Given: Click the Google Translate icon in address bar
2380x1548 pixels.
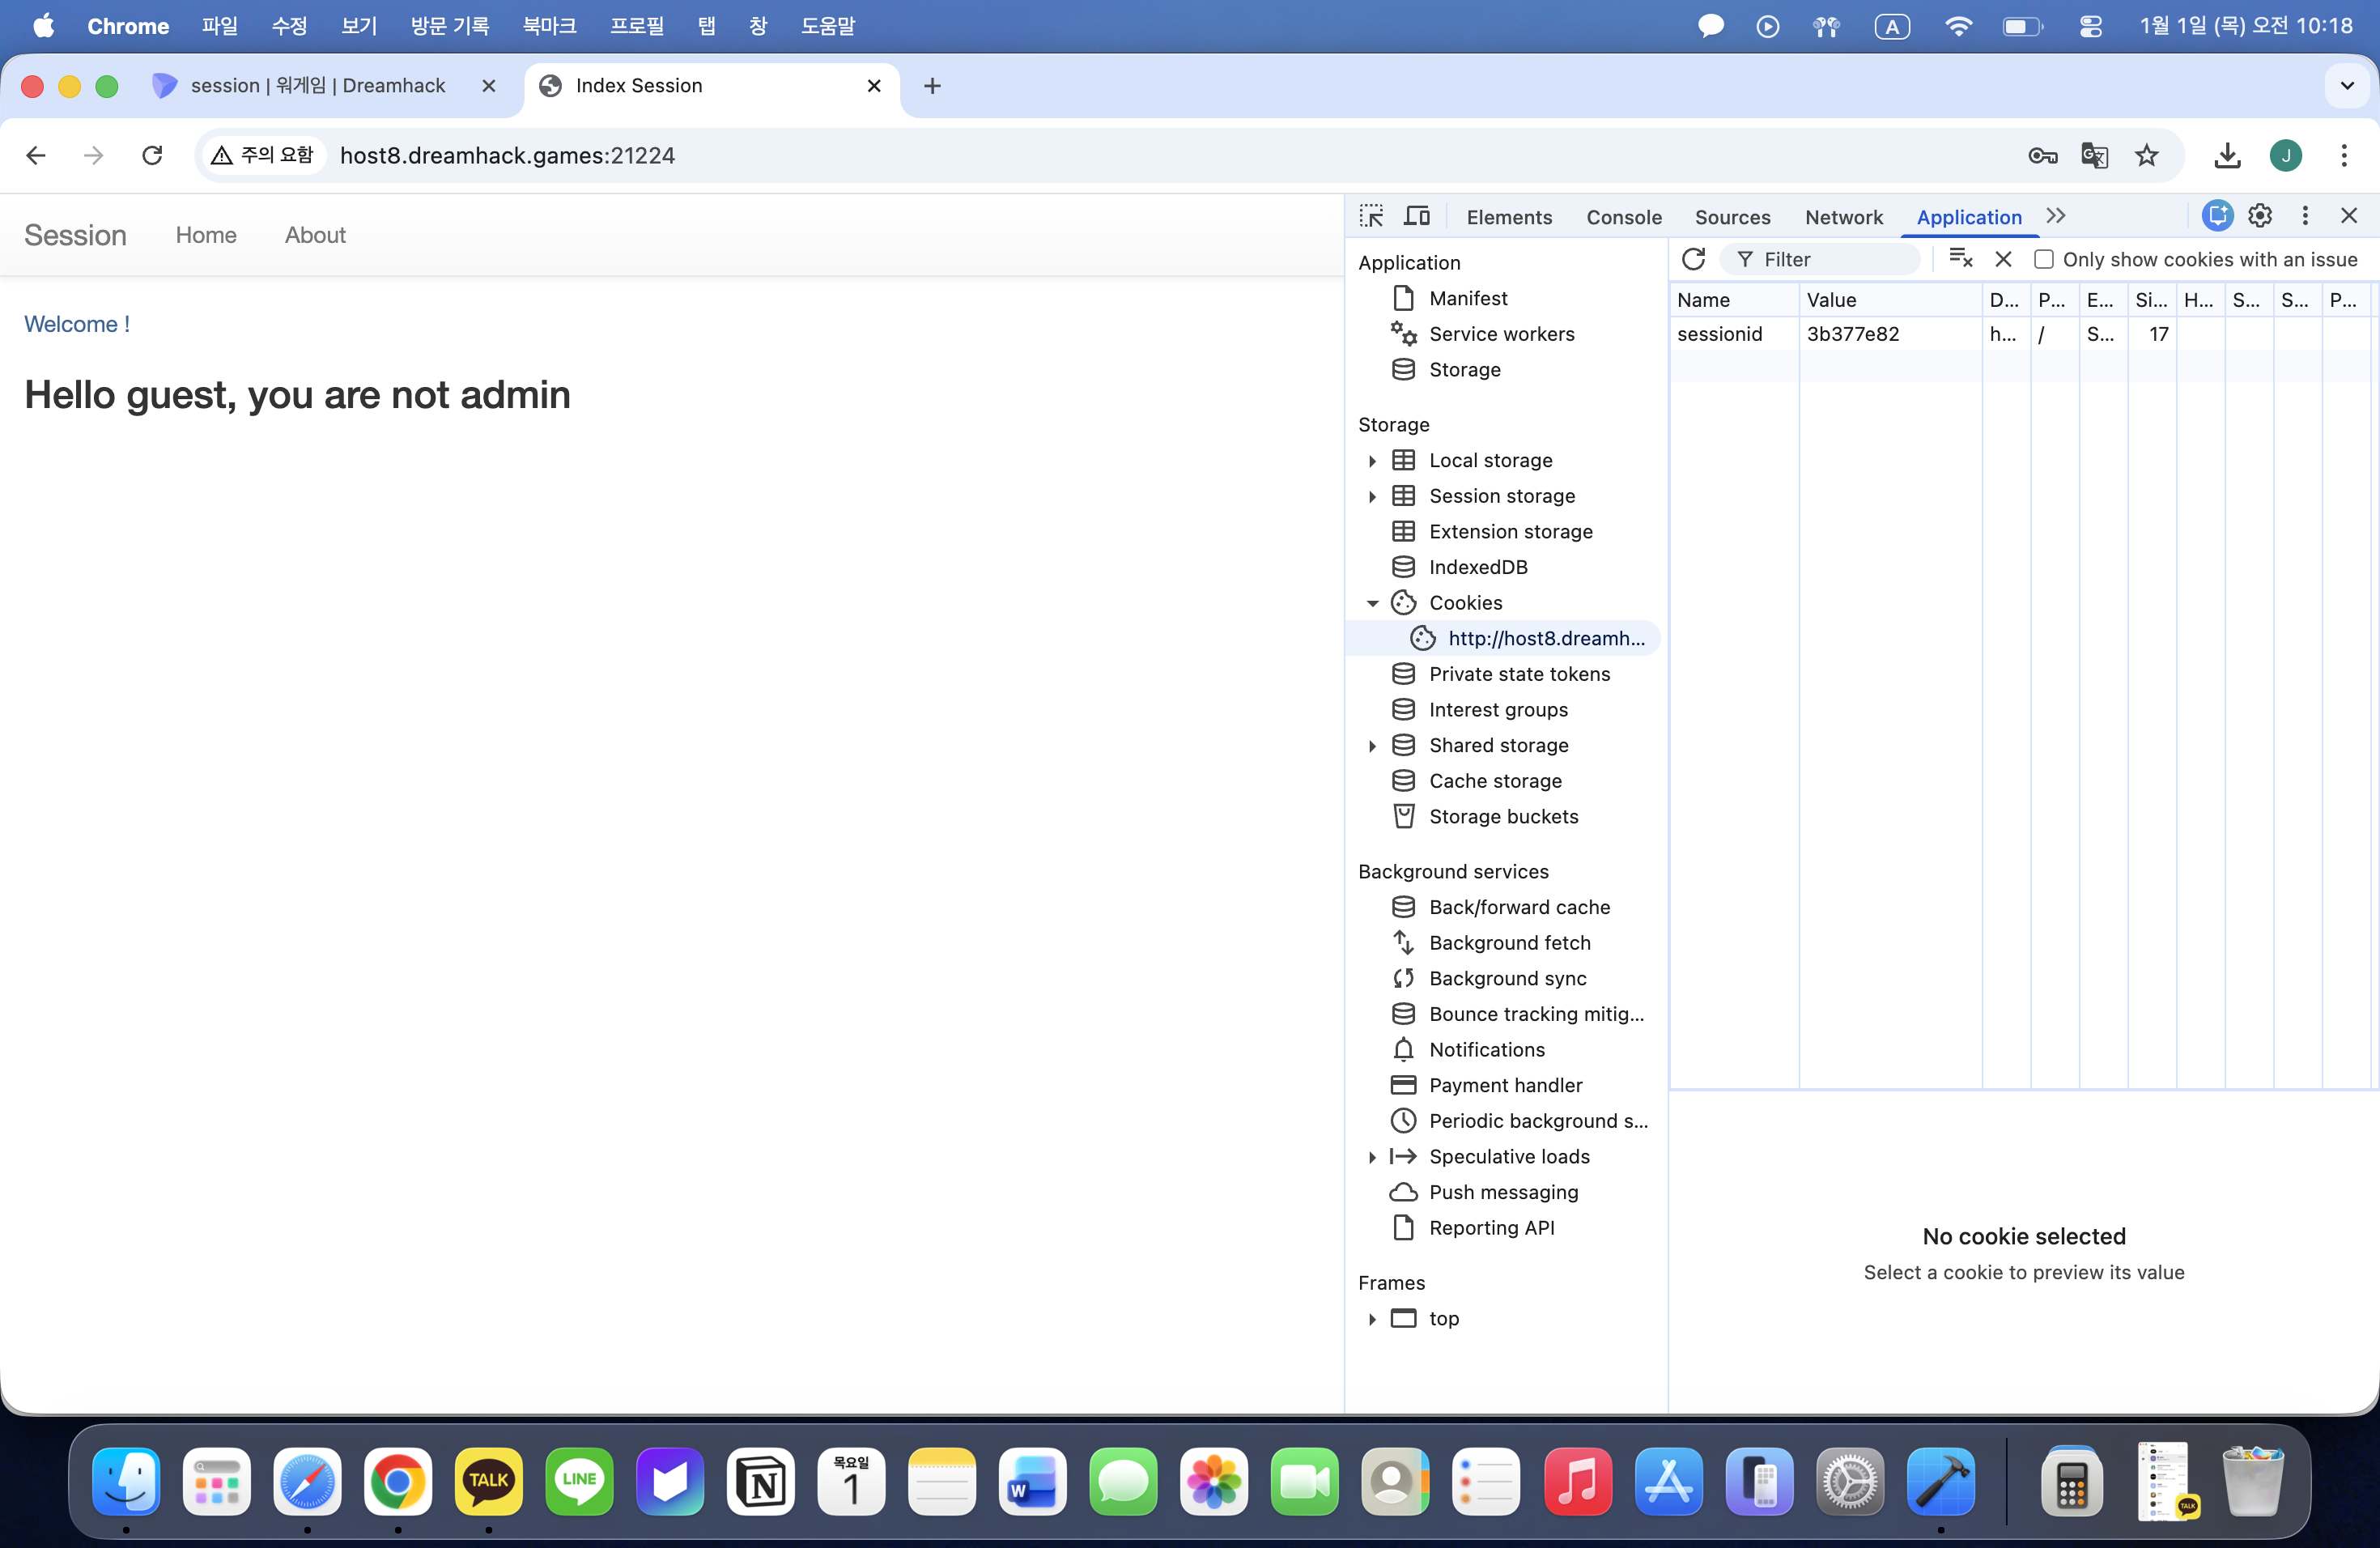Looking at the screenshot, I should click(x=2094, y=155).
